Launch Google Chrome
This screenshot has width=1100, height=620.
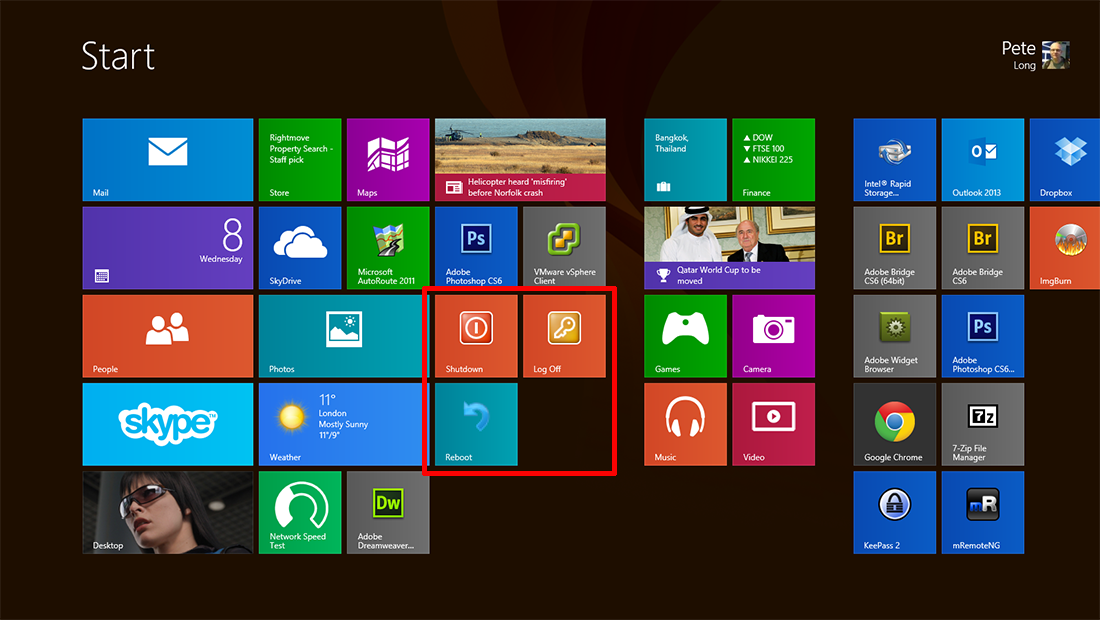click(894, 424)
